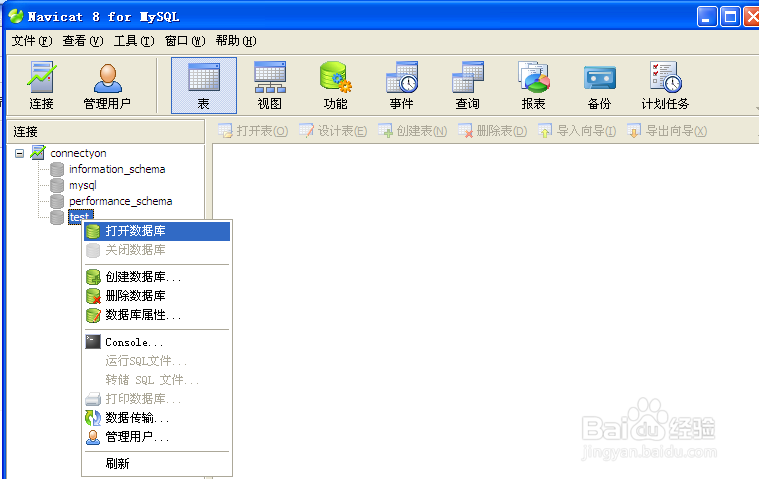Choose 刷新 (Refresh) in context menu

(x=157, y=464)
